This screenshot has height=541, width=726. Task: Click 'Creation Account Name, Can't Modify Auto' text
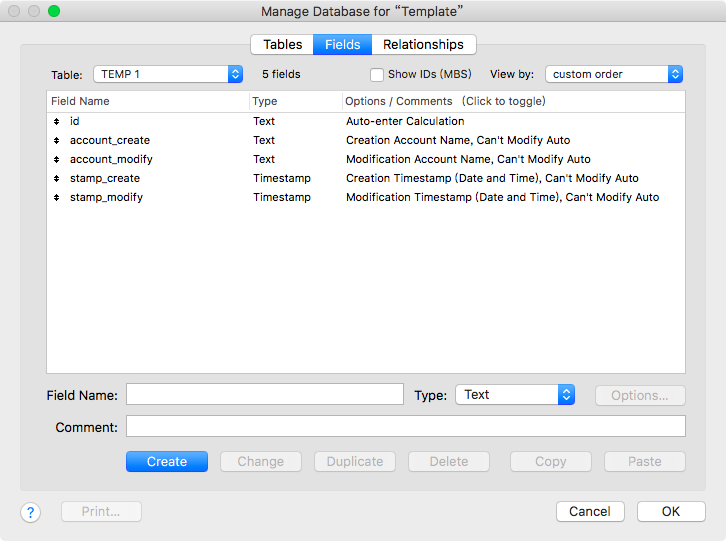coord(458,140)
